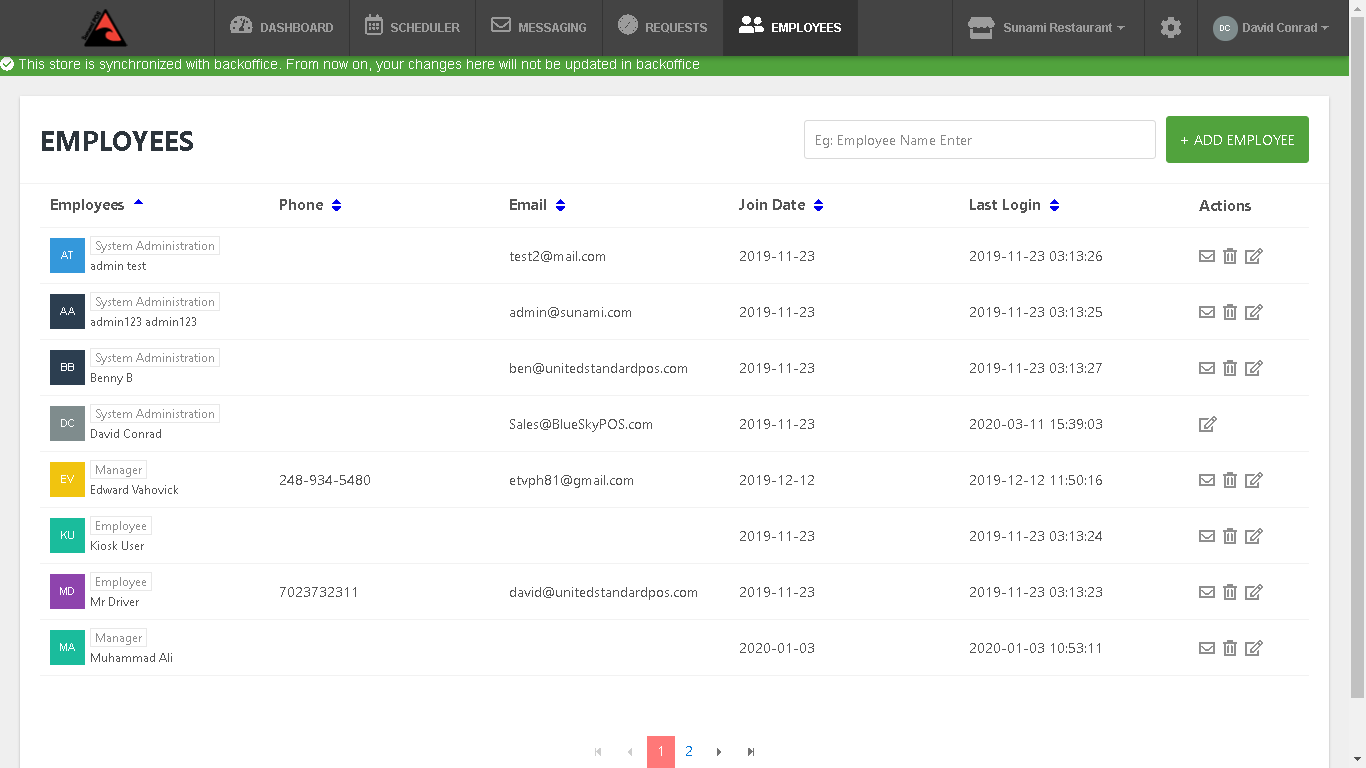
Task: Jump to last page
Action: pos(751,752)
